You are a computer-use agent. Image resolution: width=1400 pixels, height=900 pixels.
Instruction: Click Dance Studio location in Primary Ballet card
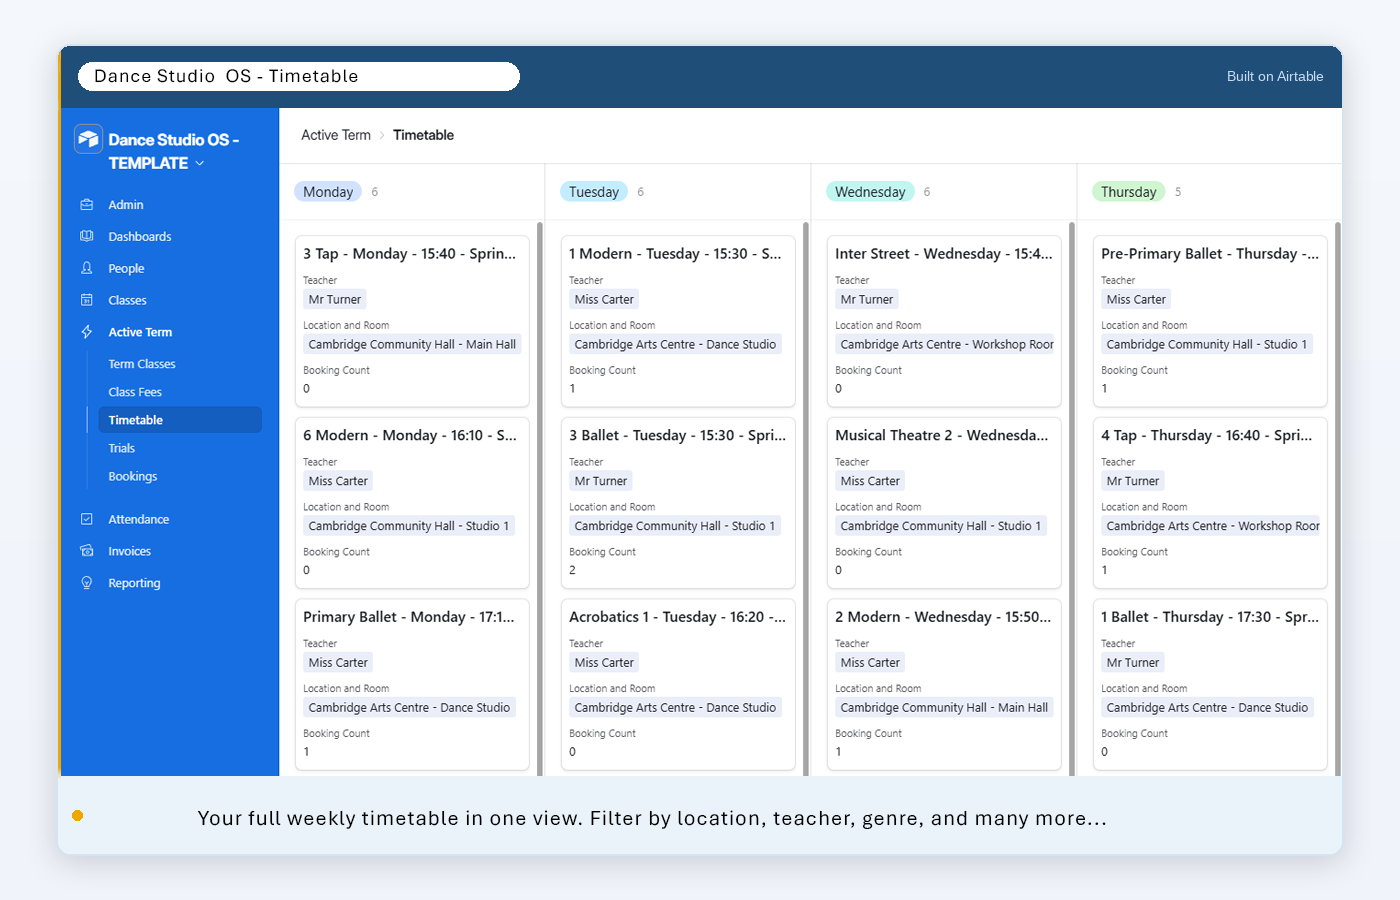tap(409, 707)
